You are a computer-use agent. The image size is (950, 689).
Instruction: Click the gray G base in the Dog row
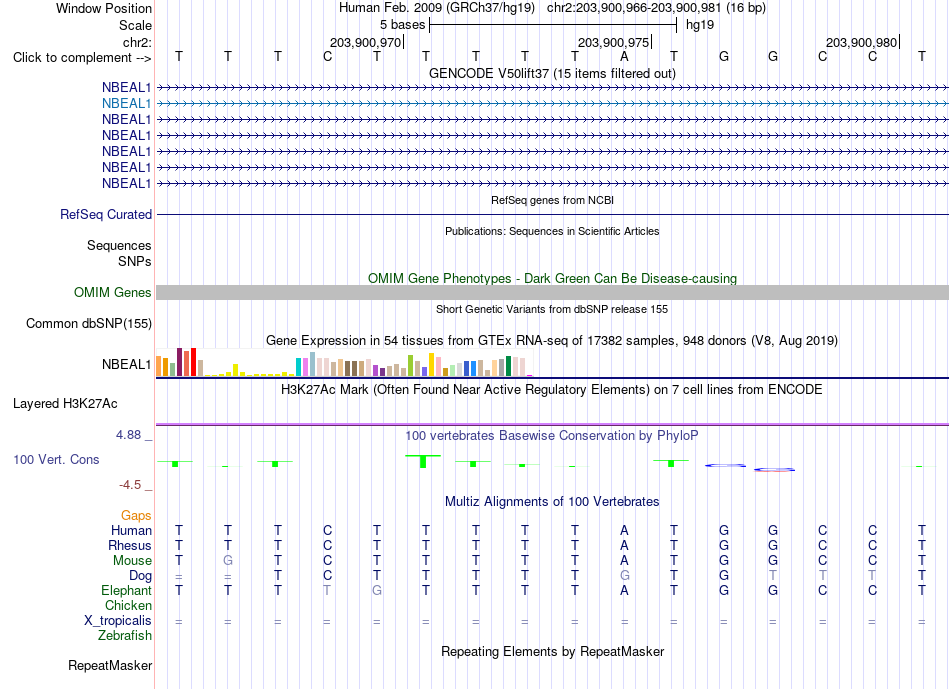point(624,576)
